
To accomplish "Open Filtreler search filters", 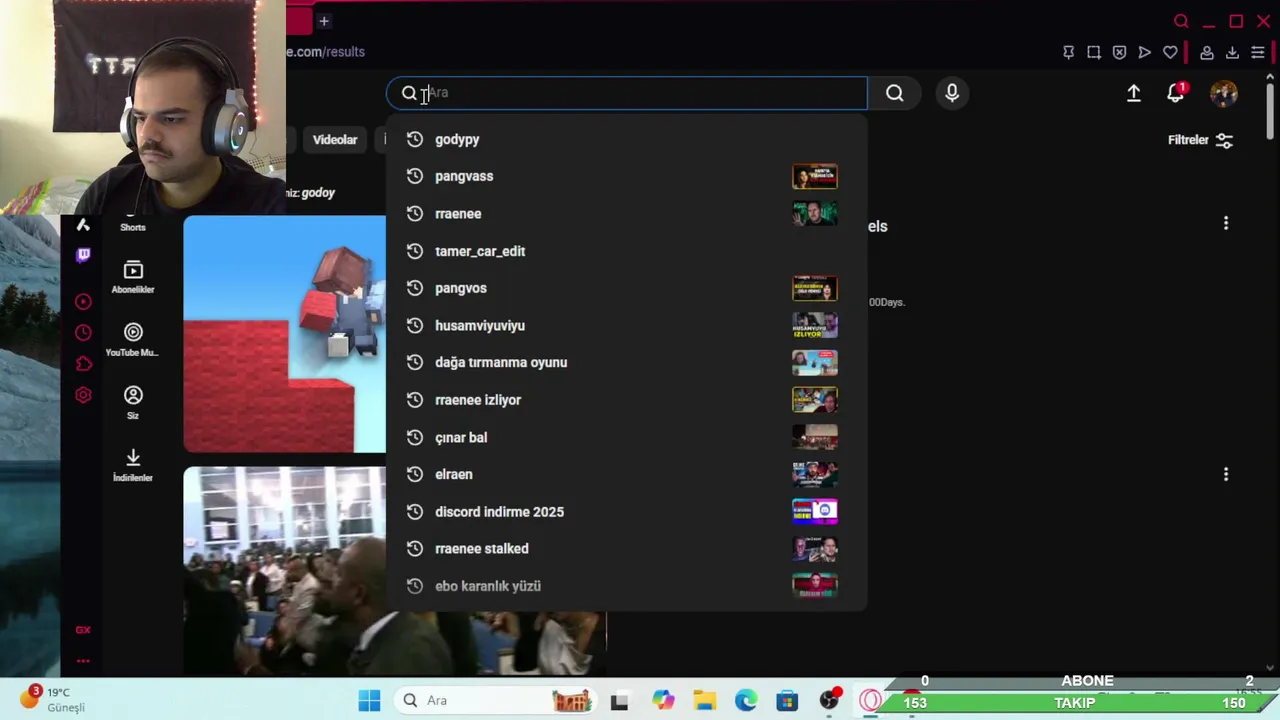I will click(1200, 140).
